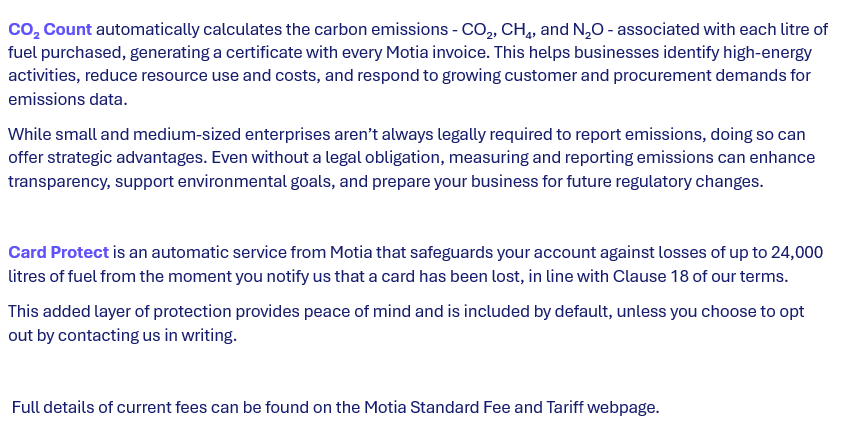Click the purple Card Protect heading
The width and height of the screenshot is (851, 438).
pyautogui.click(x=59, y=252)
